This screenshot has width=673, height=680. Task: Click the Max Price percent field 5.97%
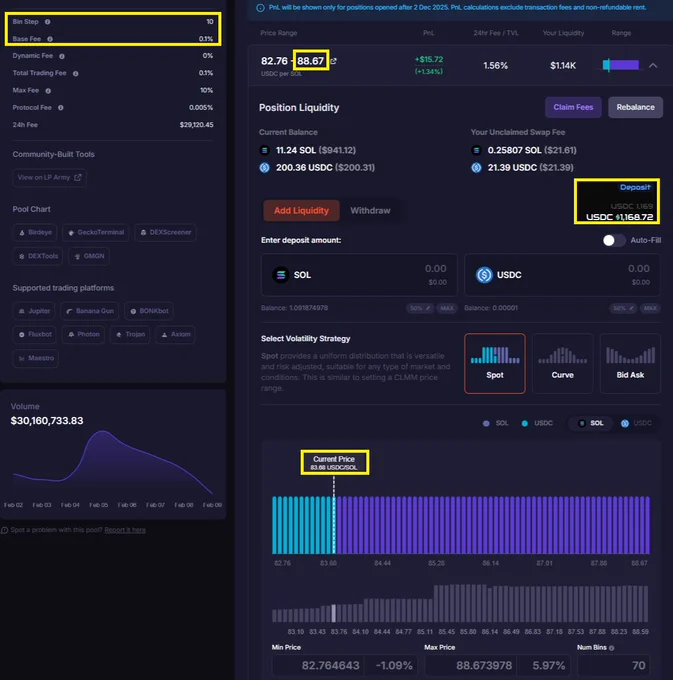(546, 666)
